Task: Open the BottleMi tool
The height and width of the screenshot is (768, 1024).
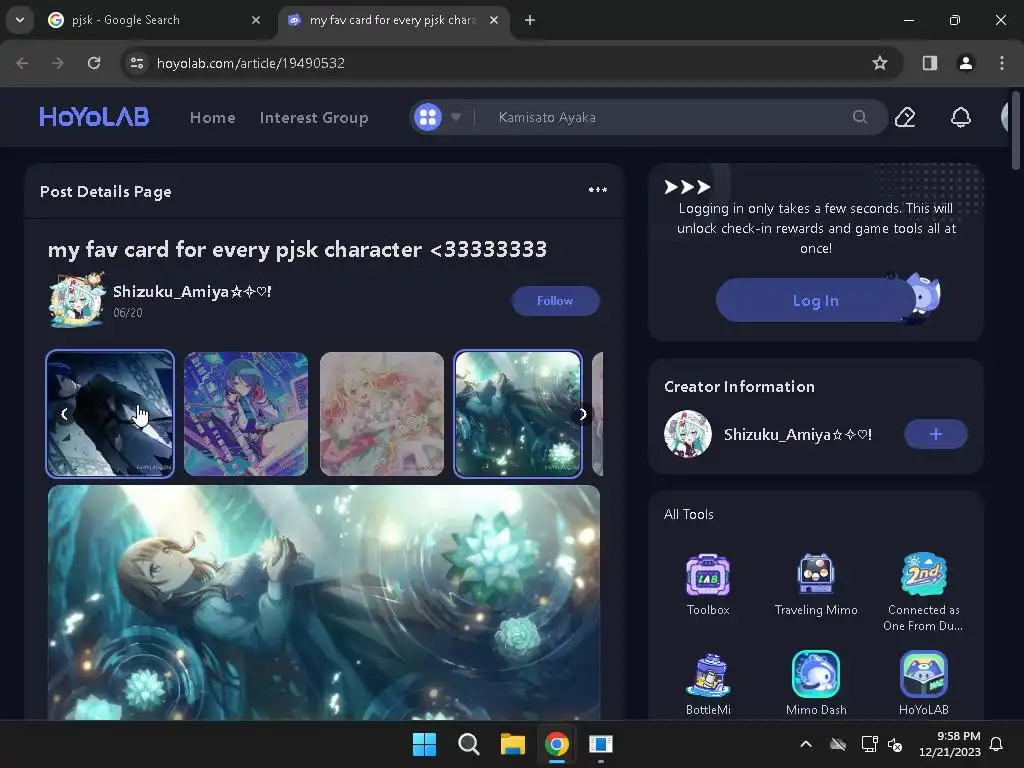Action: pos(708,684)
